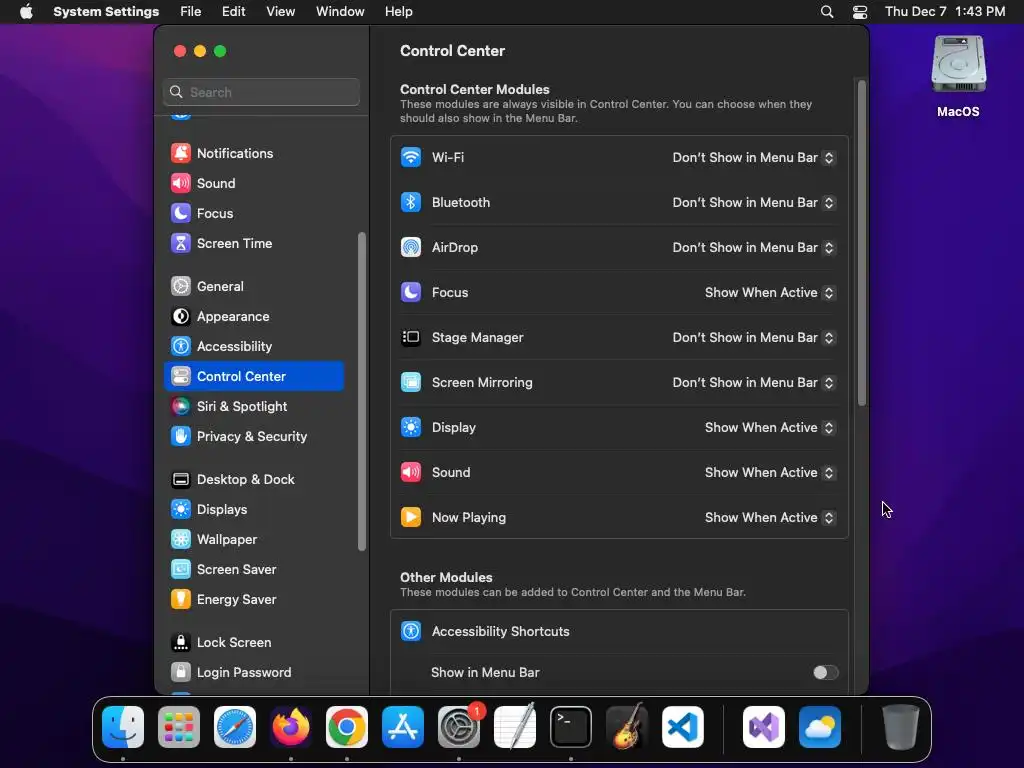The height and width of the screenshot is (768, 1024).
Task: Launch Finder from the Dock
Action: pos(123,727)
